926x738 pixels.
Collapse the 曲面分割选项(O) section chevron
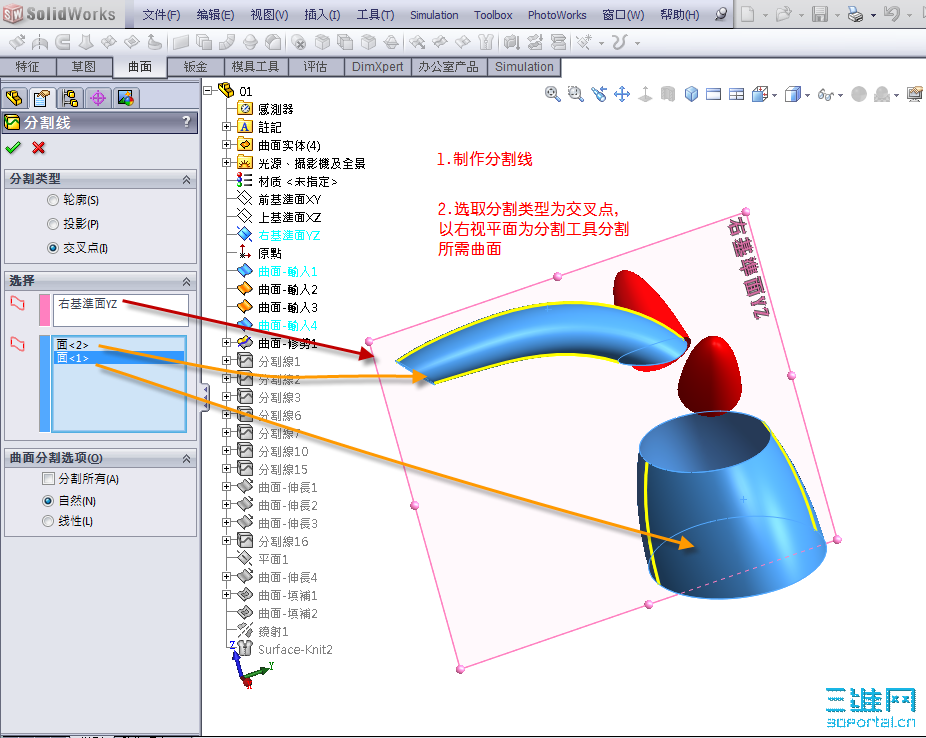tap(187, 458)
